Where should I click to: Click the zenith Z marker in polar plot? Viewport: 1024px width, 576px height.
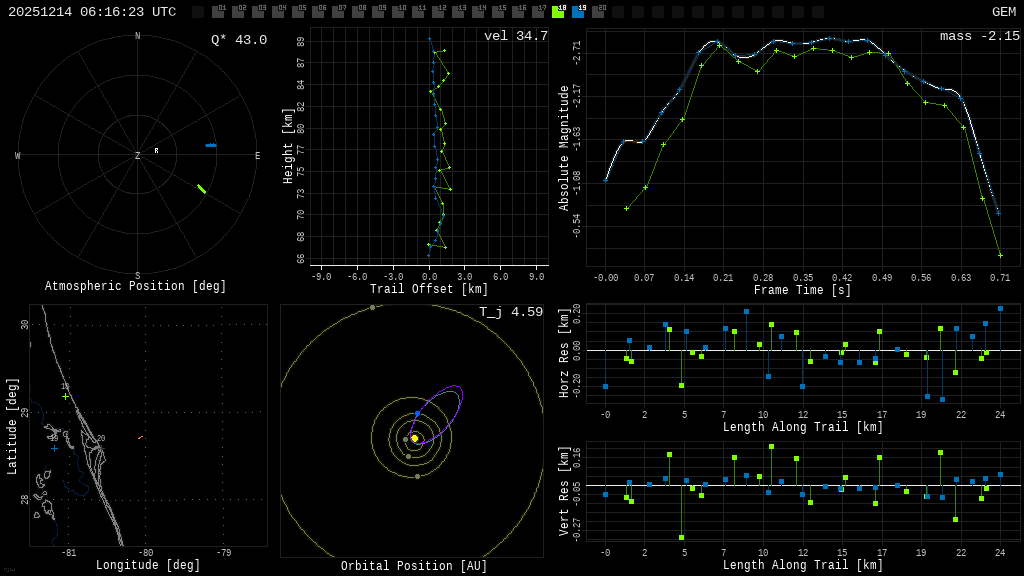click(138, 156)
